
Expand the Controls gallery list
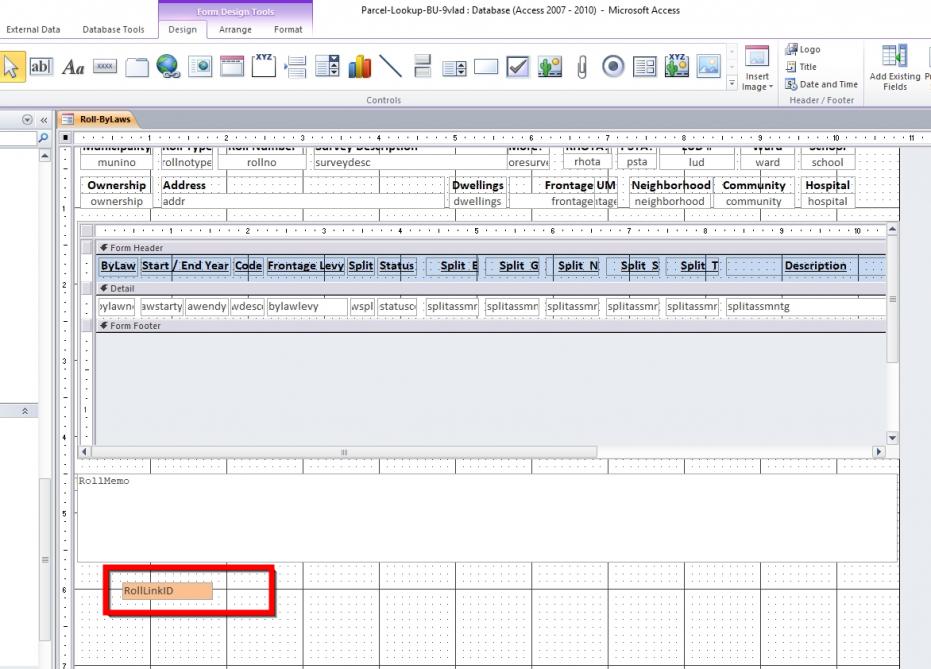pos(732,83)
